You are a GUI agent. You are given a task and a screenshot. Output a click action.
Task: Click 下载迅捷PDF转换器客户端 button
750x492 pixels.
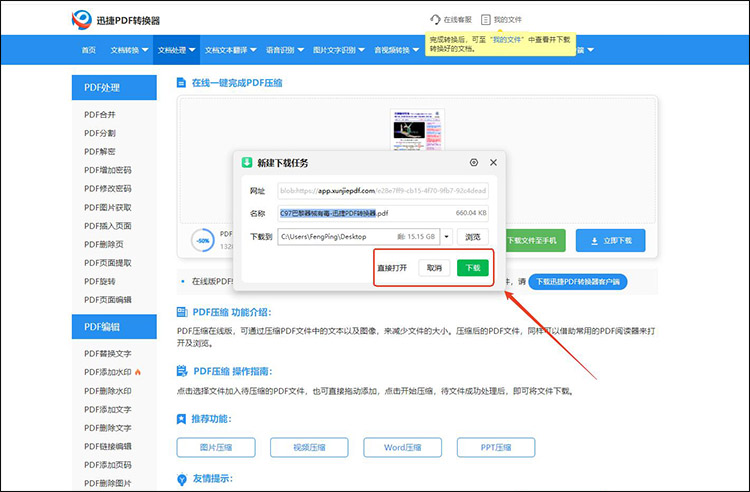pyautogui.click(x=578, y=282)
